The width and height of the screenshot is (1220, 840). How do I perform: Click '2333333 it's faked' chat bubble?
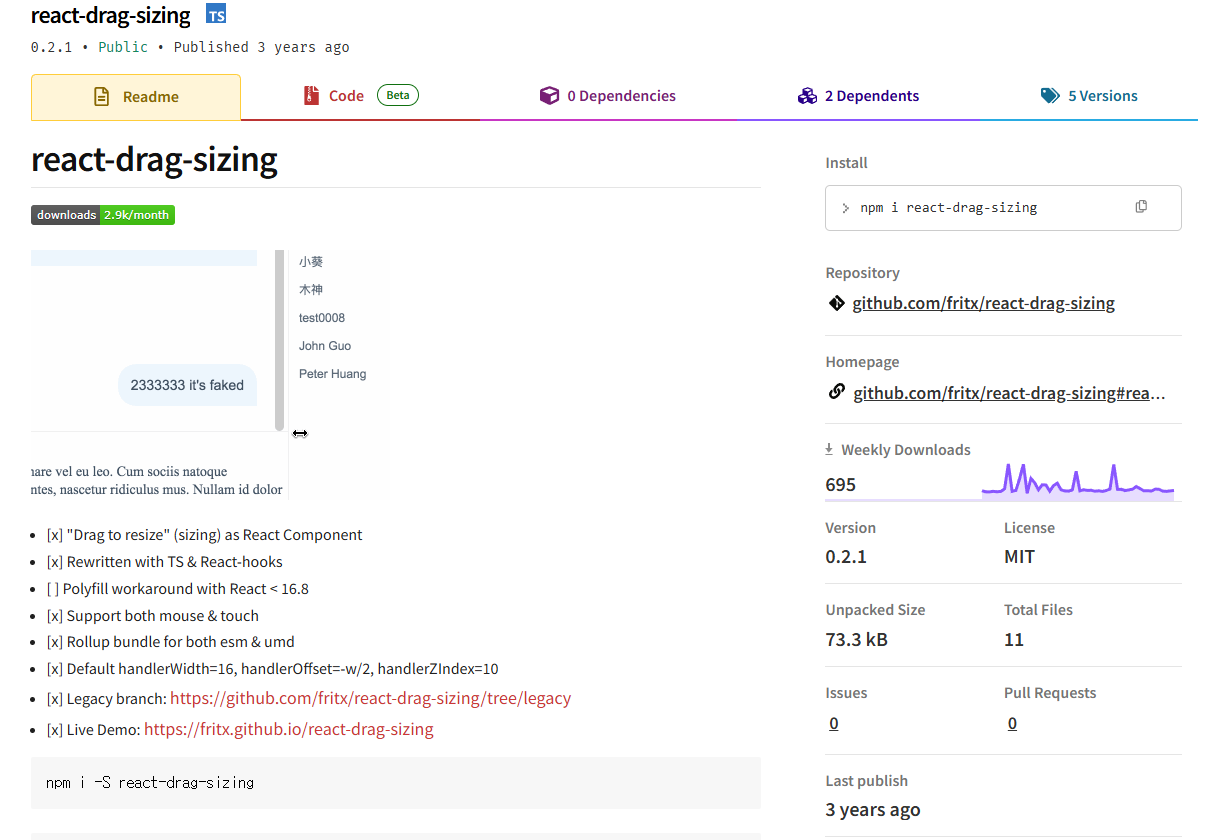(187, 385)
